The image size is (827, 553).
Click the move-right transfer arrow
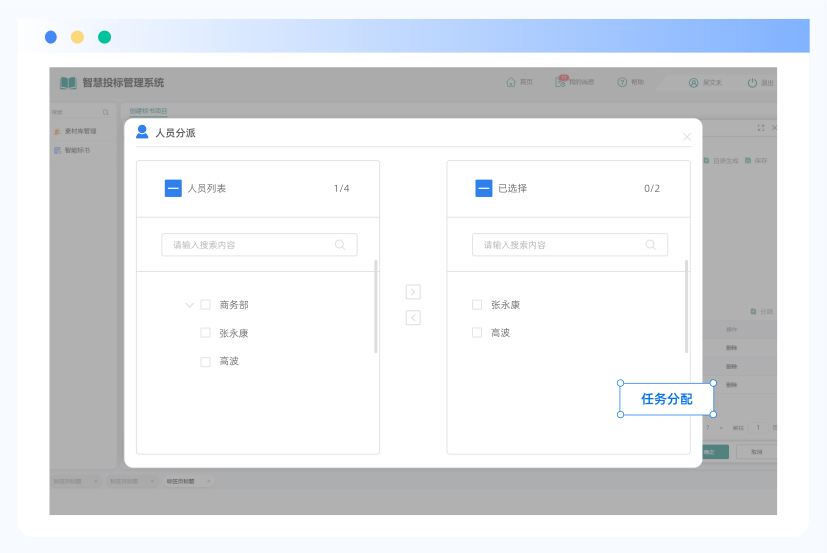tap(413, 292)
